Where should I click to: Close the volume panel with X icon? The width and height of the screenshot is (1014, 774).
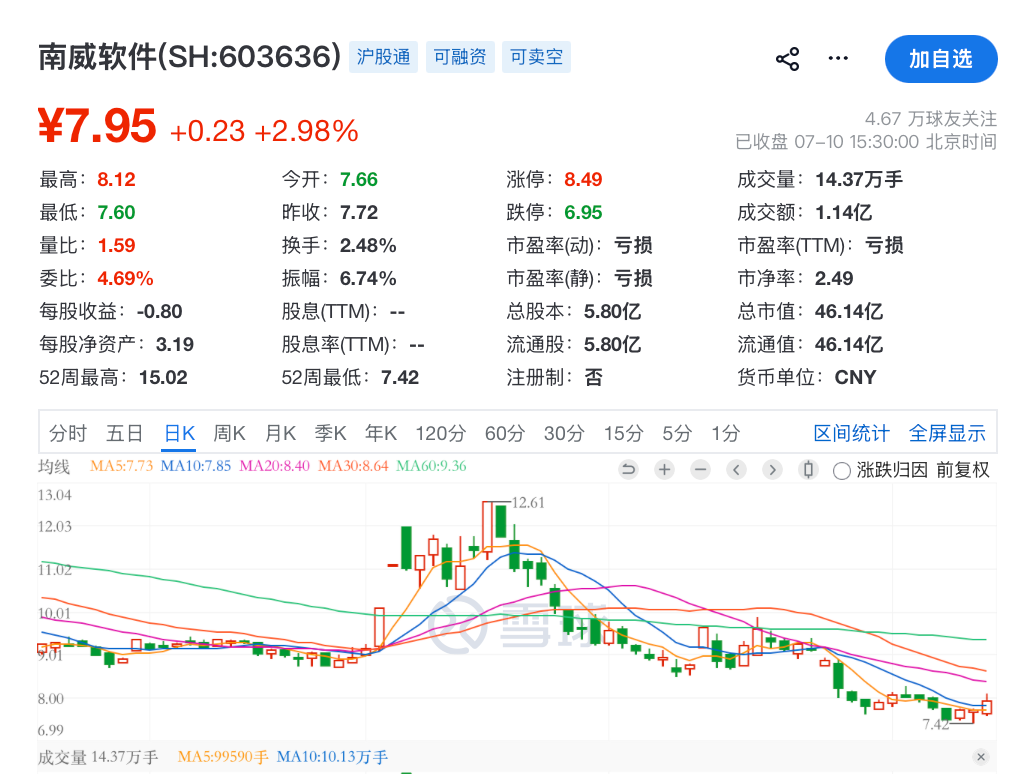click(x=981, y=757)
